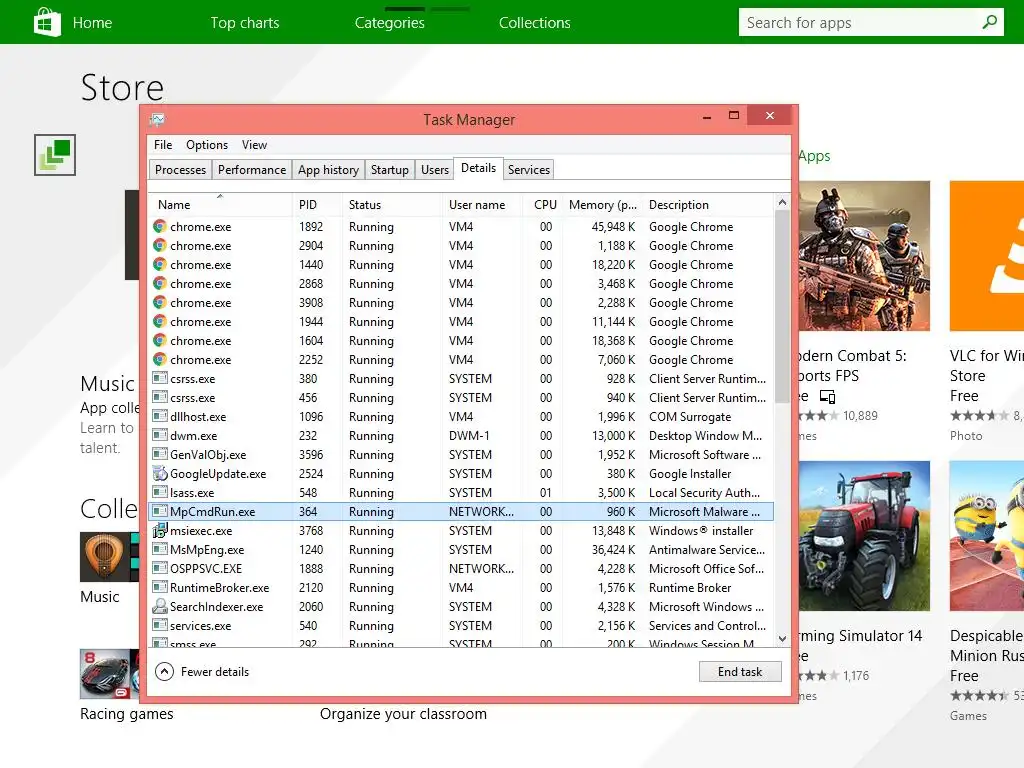
Task: Click the Task Manager title bar icon
Action: (x=157, y=120)
